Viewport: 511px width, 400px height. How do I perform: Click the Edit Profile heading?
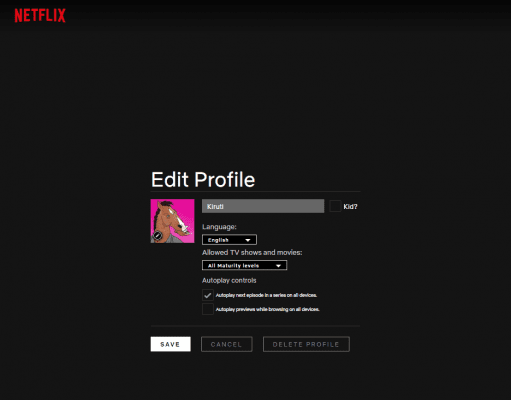coord(203,180)
